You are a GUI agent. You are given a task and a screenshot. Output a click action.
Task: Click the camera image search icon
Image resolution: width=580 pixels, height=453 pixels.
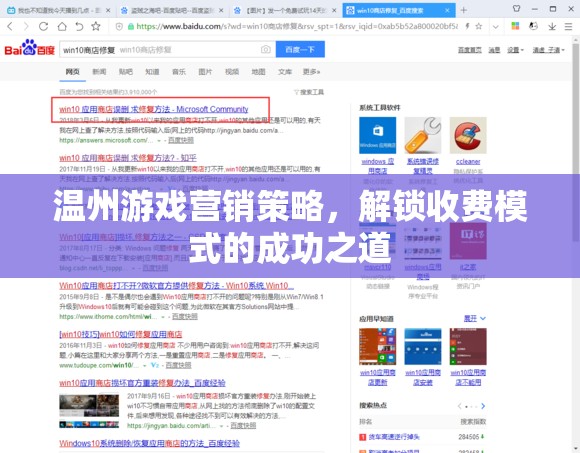pyautogui.click(x=266, y=49)
